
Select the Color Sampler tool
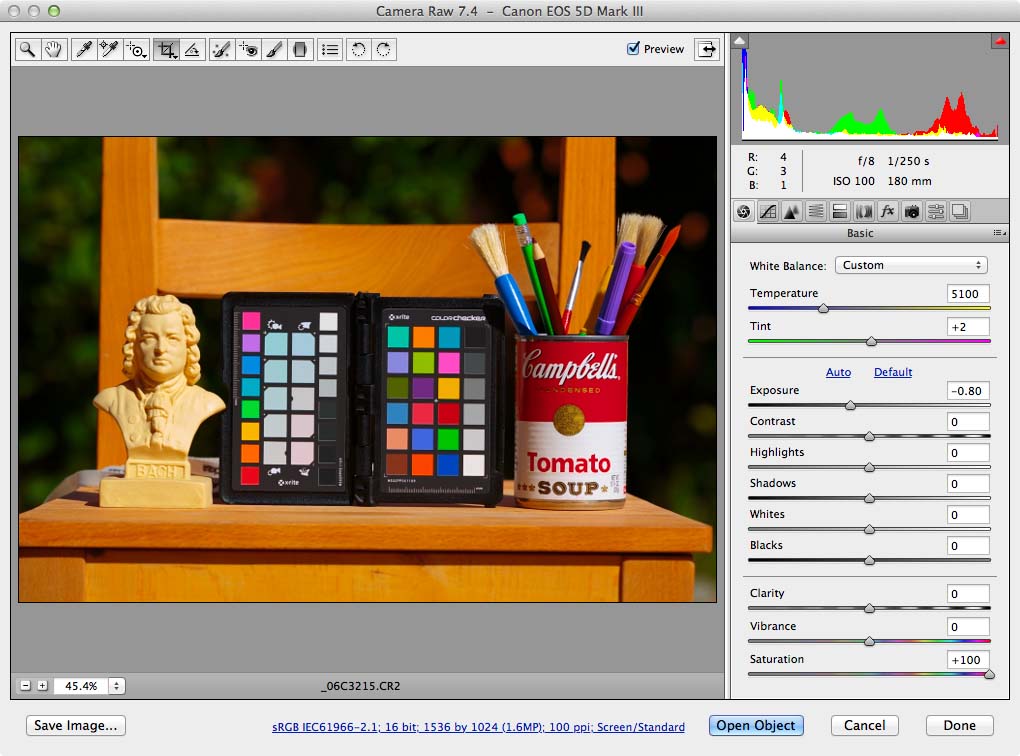[109, 49]
